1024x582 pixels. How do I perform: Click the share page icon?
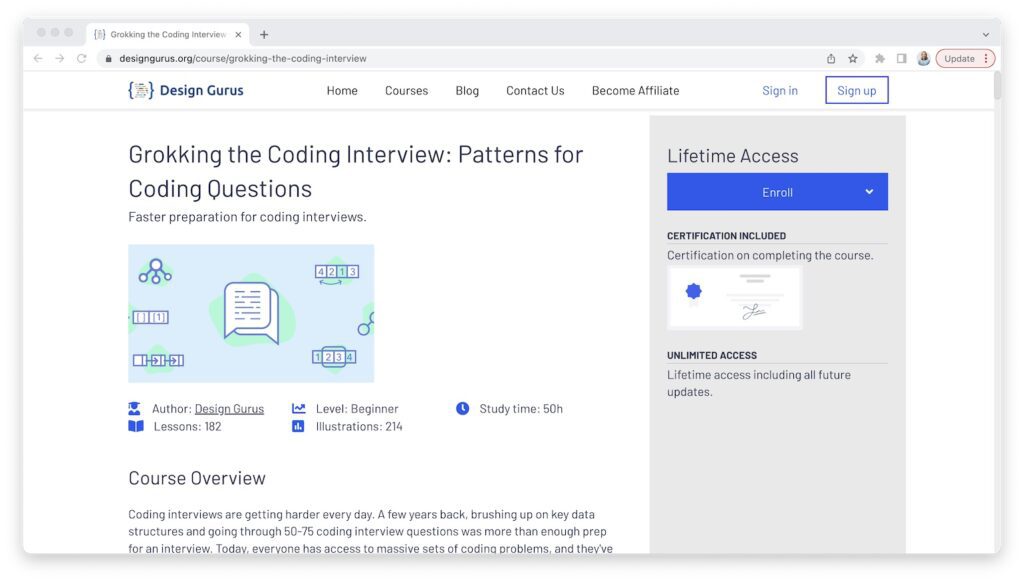(x=831, y=58)
